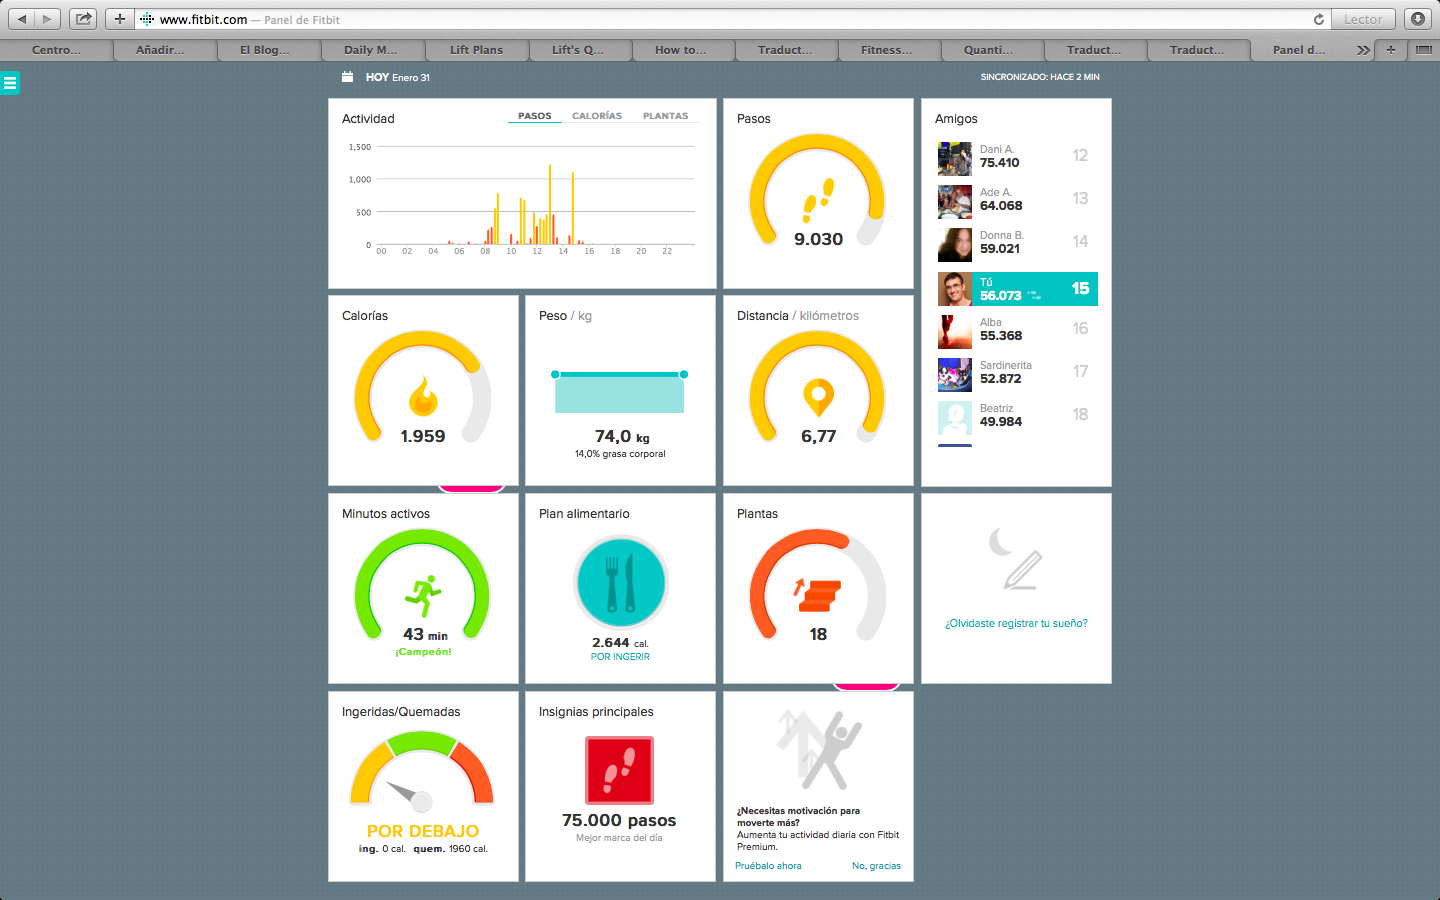
Task: Click the Pruébalo ahora link
Action: (x=768, y=866)
